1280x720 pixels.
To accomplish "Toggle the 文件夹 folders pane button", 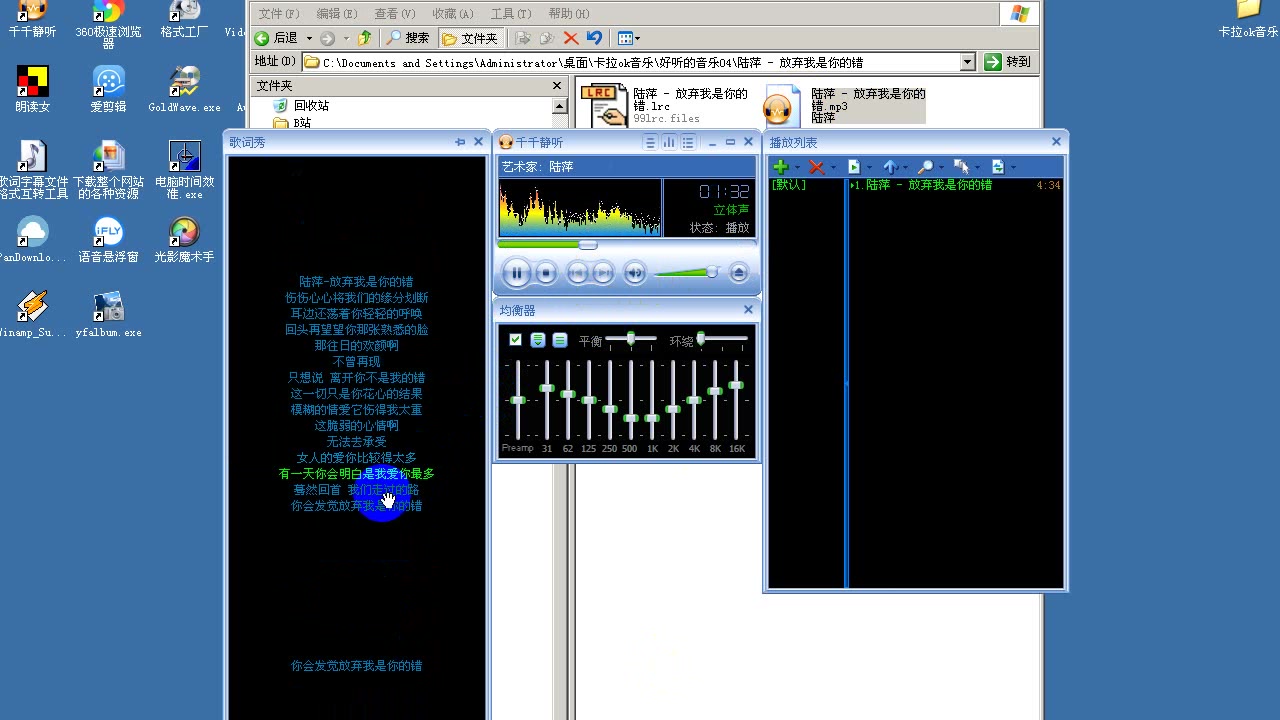I will click(470, 38).
